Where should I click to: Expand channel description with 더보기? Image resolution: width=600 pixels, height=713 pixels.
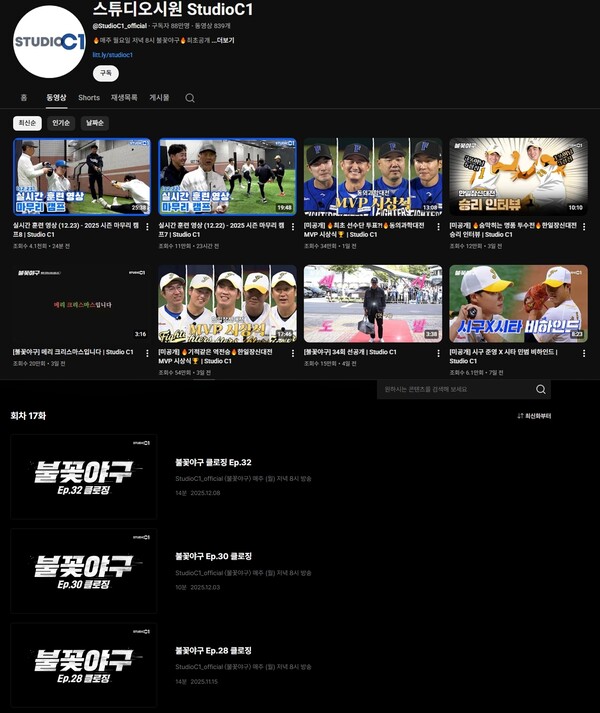click(x=223, y=40)
